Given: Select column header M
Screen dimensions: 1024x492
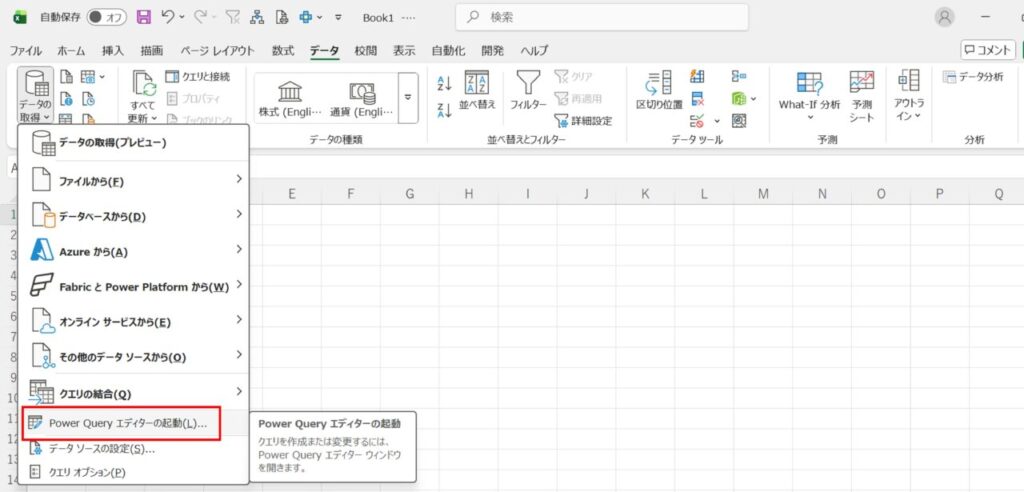Looking at the screenshot, I should pos(763,193).
